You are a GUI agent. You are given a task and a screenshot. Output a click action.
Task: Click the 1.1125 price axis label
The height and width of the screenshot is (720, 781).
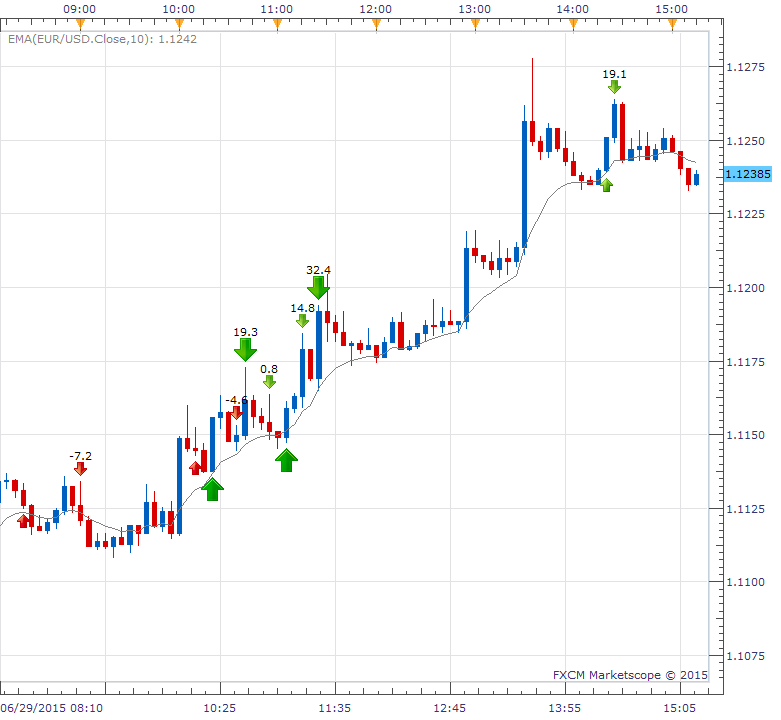[x=746, y=509]
